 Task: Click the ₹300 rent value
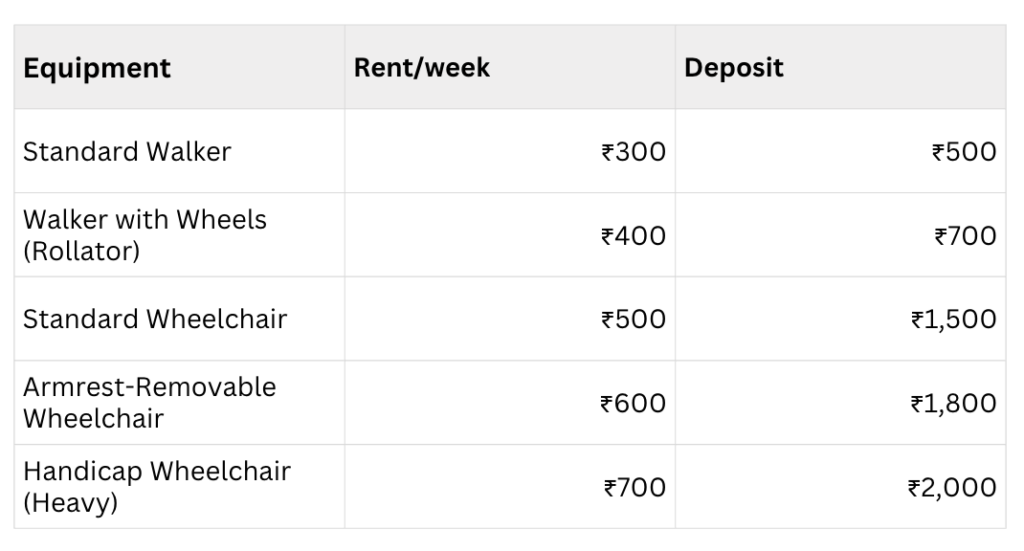pyautogui.click(x=633, y=152)
